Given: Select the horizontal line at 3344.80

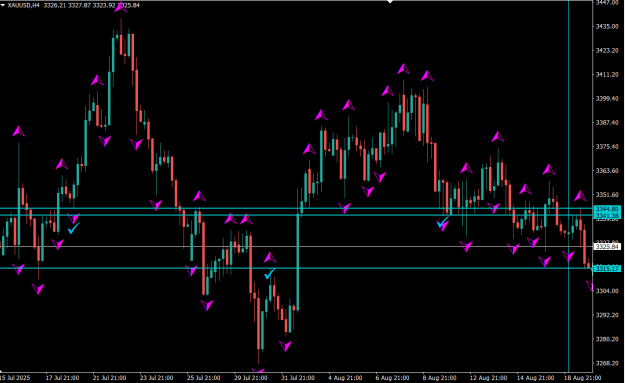Looking at the screenshot, I should tap(296, 208).
